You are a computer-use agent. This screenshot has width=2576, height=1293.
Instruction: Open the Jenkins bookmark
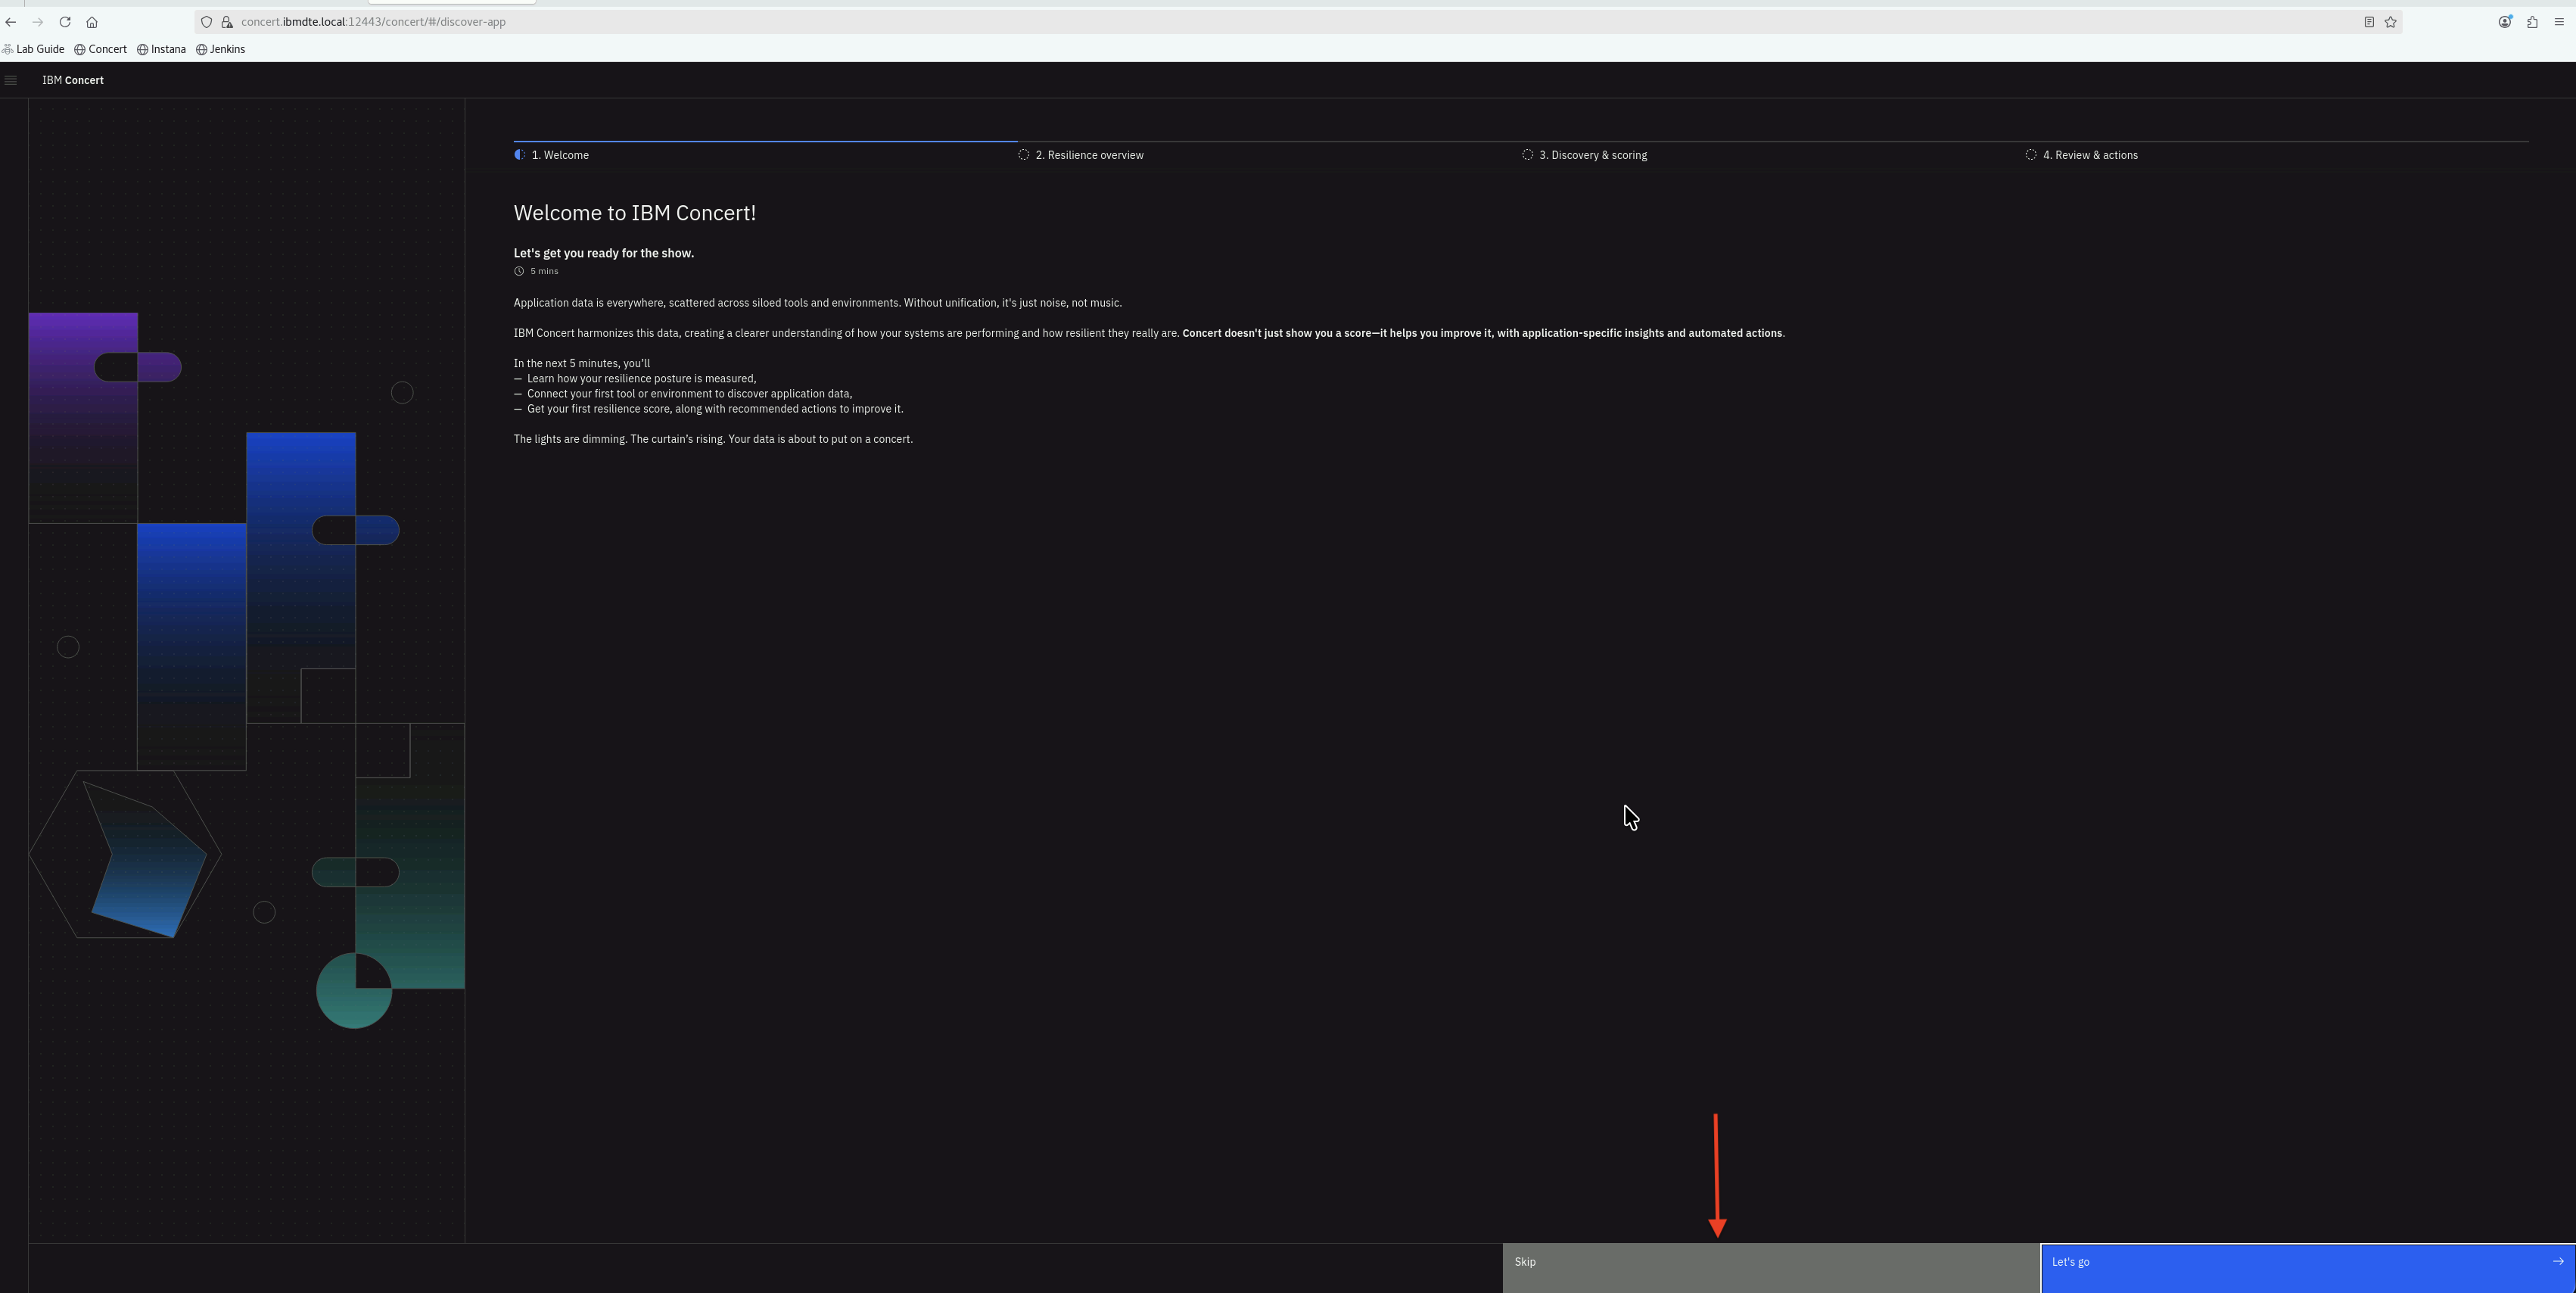pos(221,49)
